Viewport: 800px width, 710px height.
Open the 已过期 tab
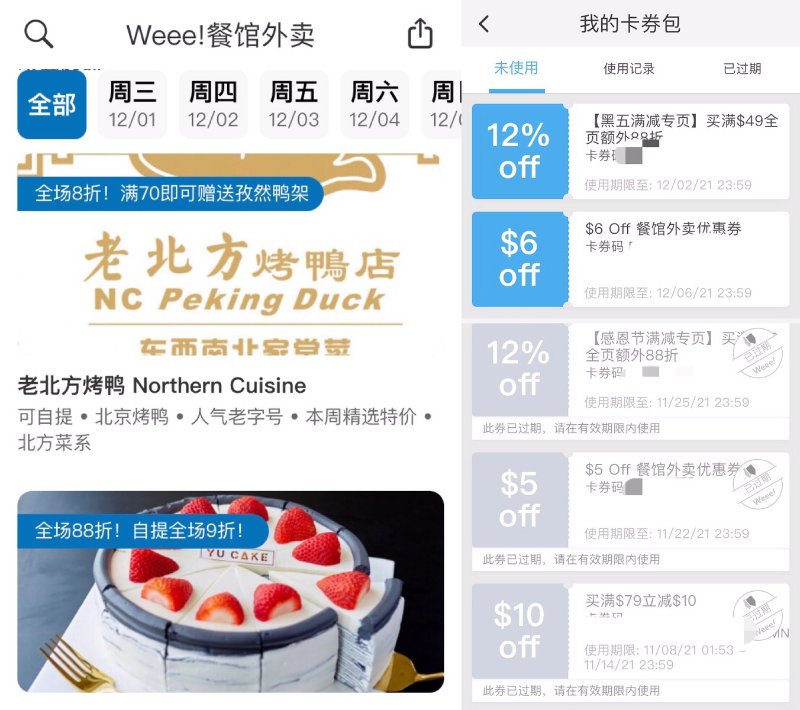[x=742, y=68]
